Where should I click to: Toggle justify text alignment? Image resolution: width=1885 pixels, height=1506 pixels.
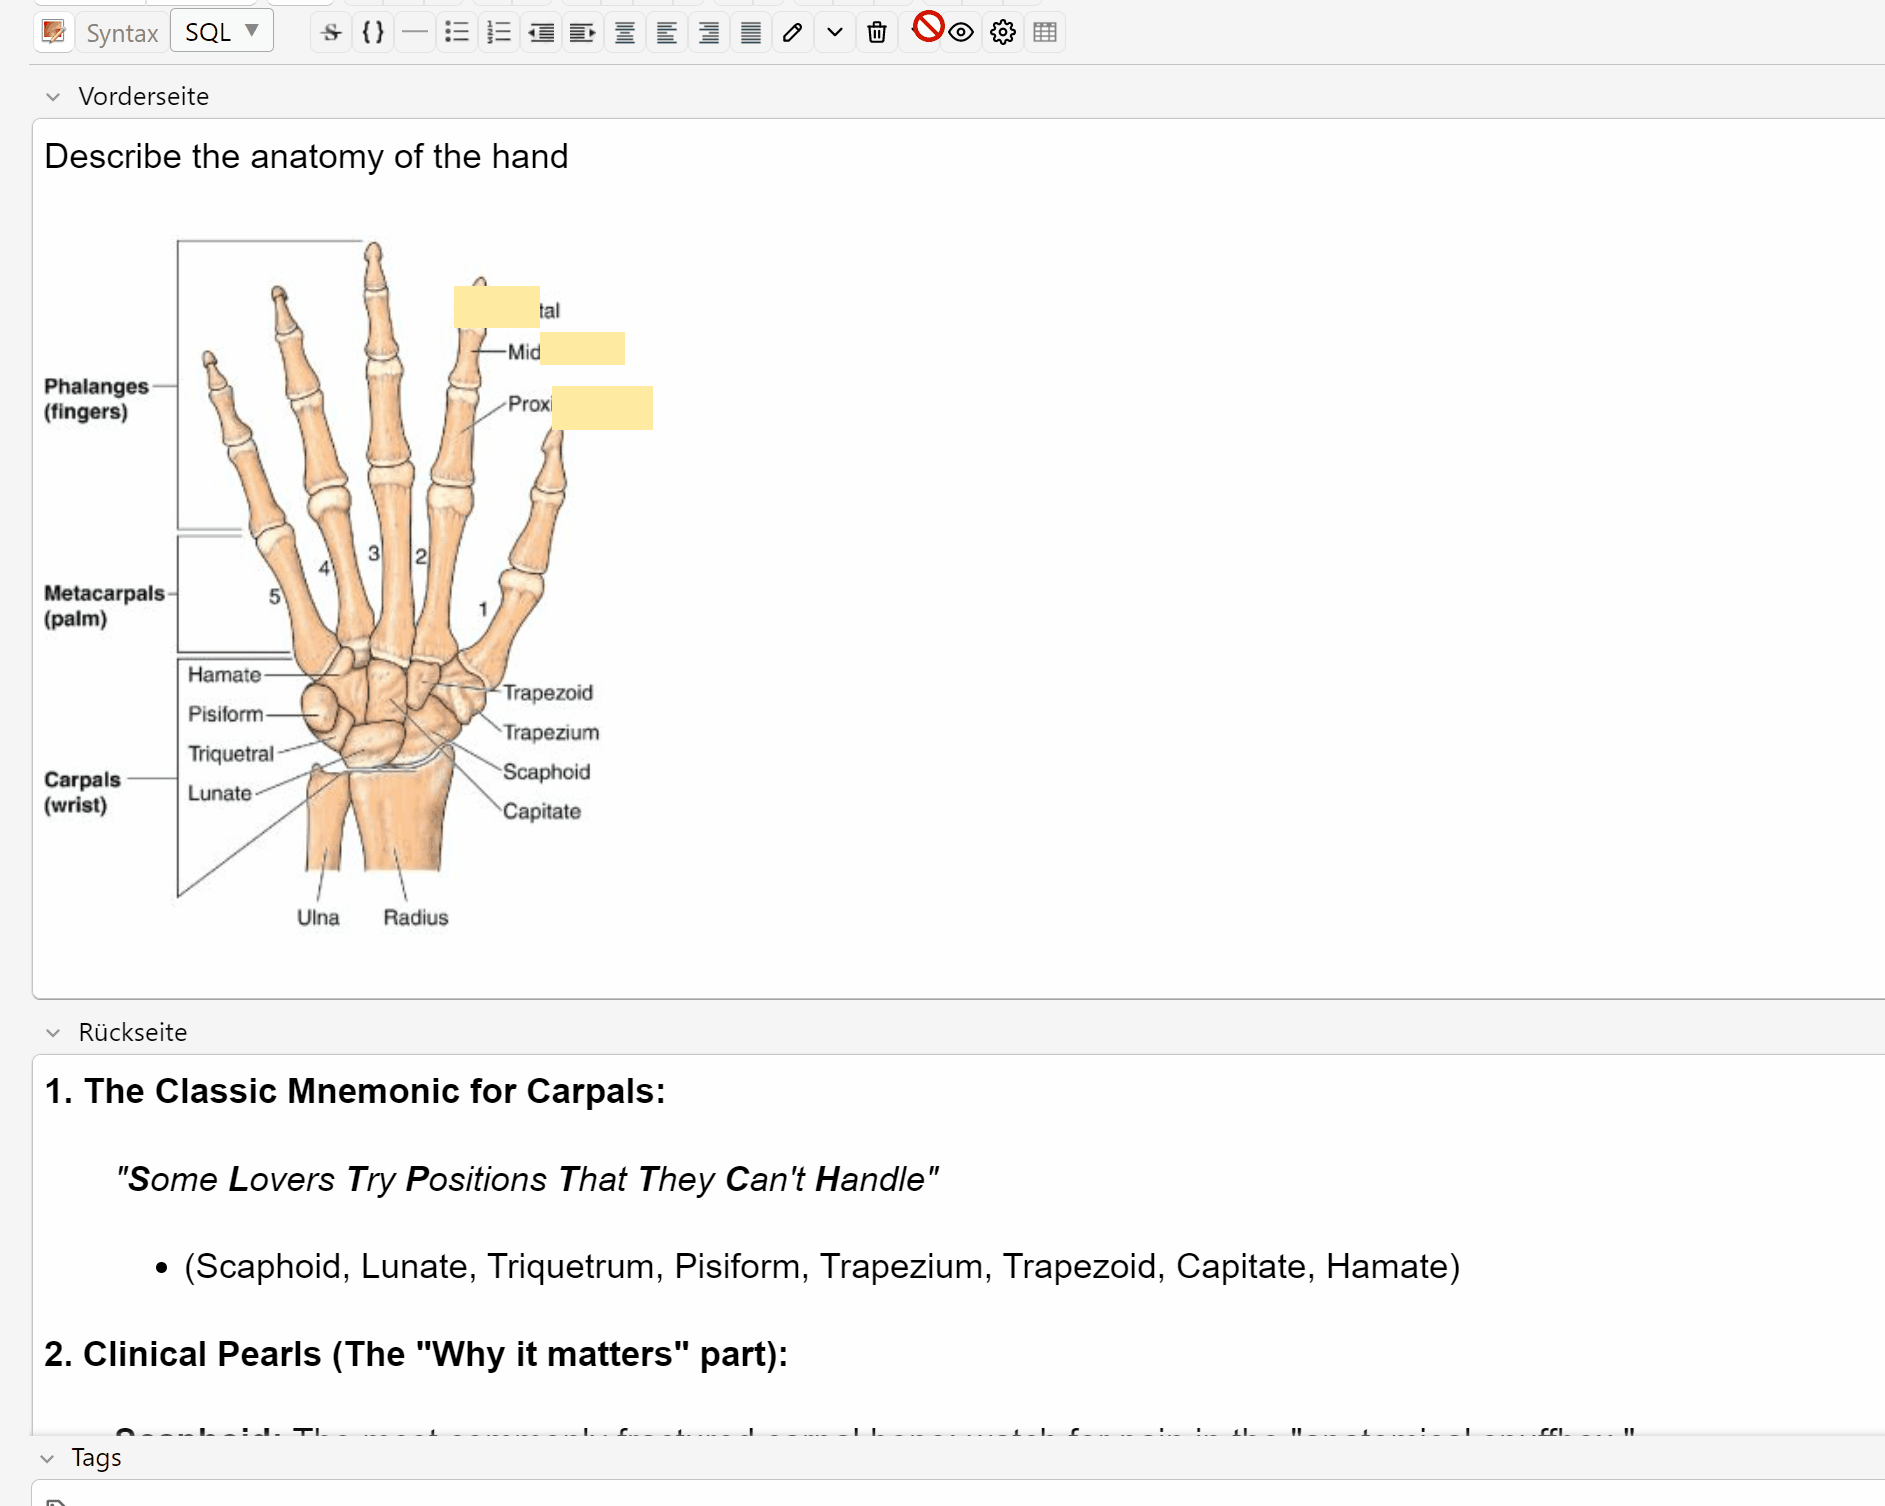point(751,33)
